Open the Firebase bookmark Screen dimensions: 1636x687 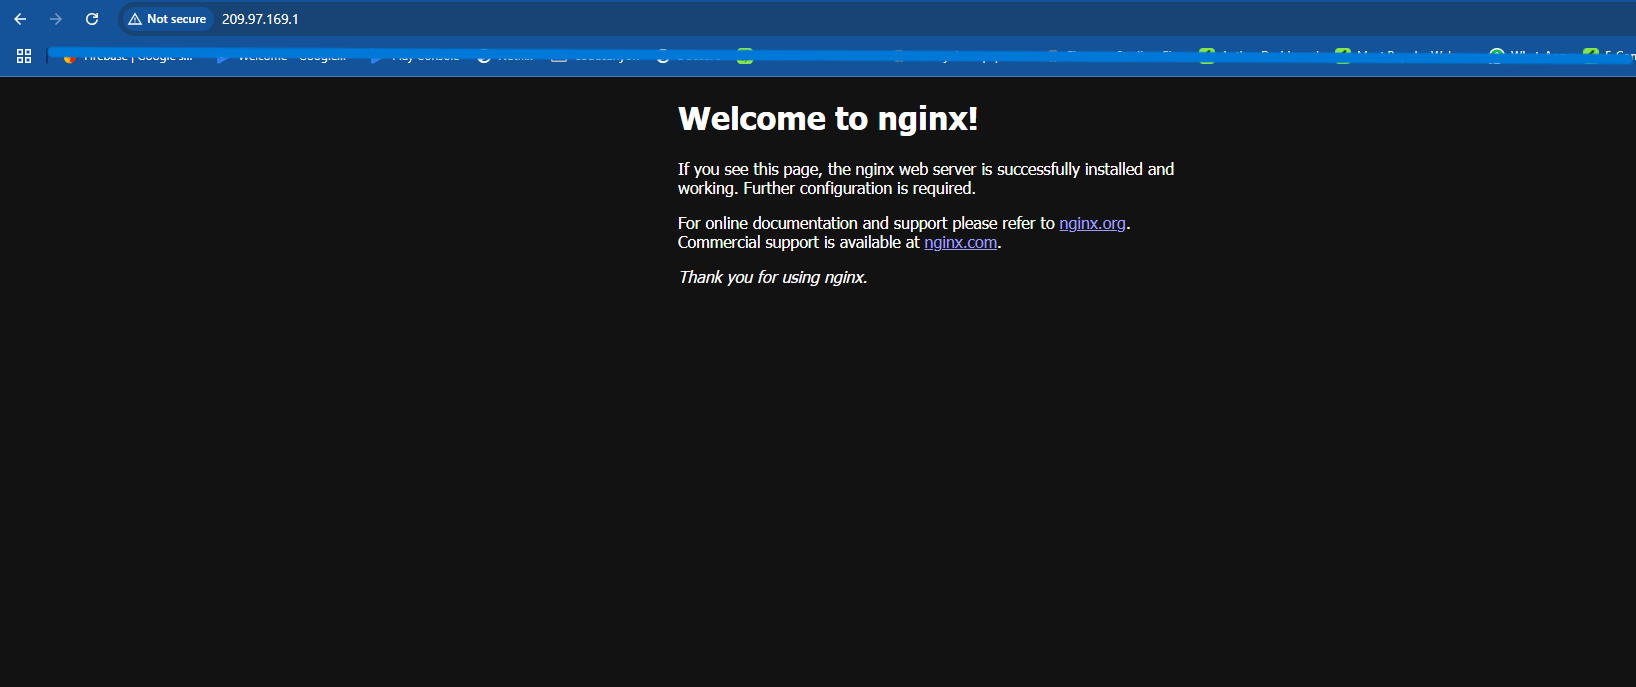[130, 58]
